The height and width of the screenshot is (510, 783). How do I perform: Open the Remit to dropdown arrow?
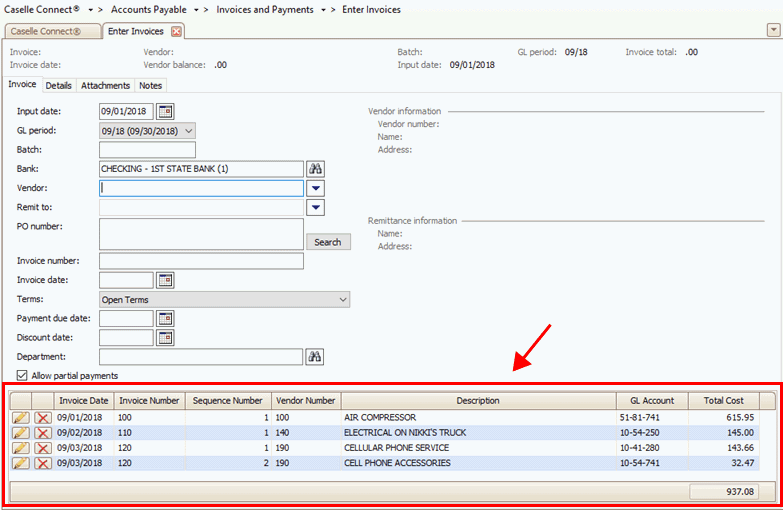point(316,207)
